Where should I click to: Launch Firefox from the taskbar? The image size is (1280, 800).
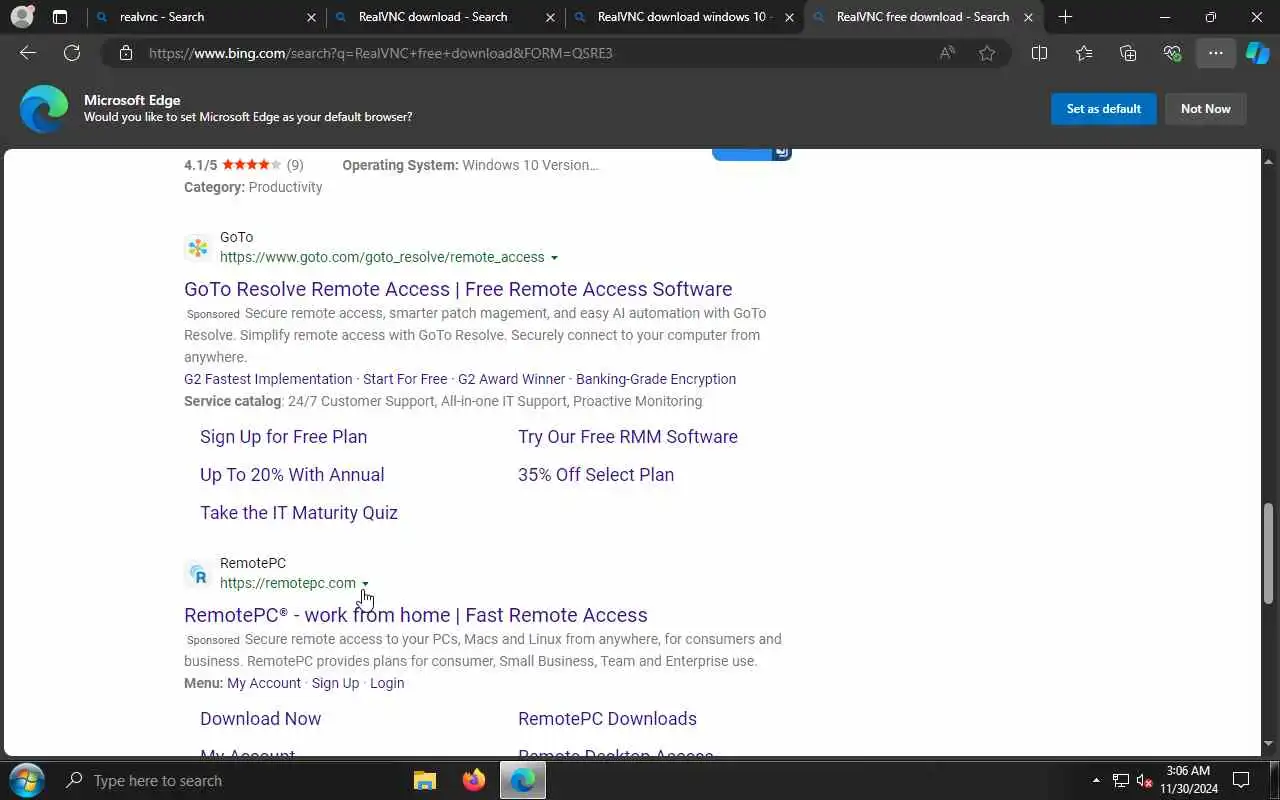point(474,780)
